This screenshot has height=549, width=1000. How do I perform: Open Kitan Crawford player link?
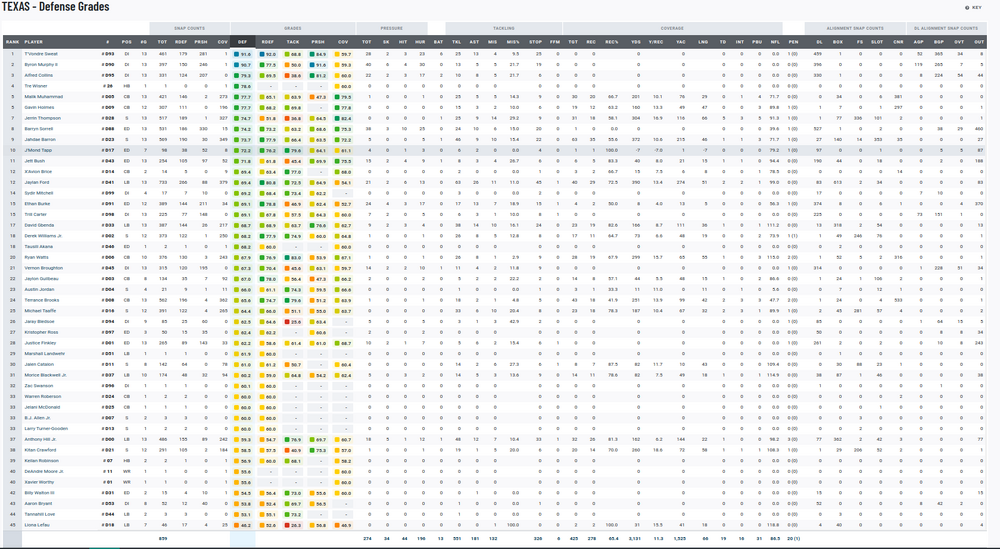pos(40,450)
